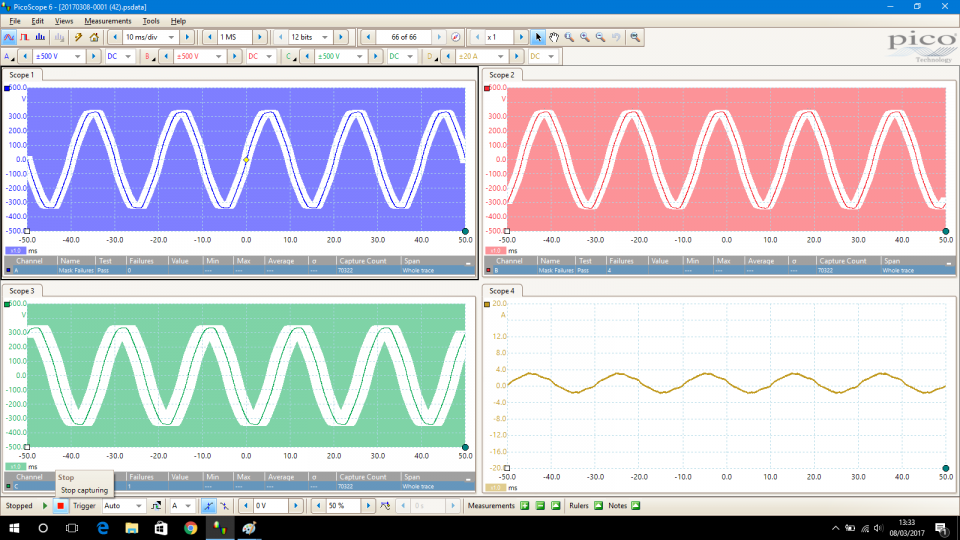Viewport: 960px width, 540px height.
Task: Click the yellow trigger marker diamond in Scope 1
Action: tap(246, 160)
